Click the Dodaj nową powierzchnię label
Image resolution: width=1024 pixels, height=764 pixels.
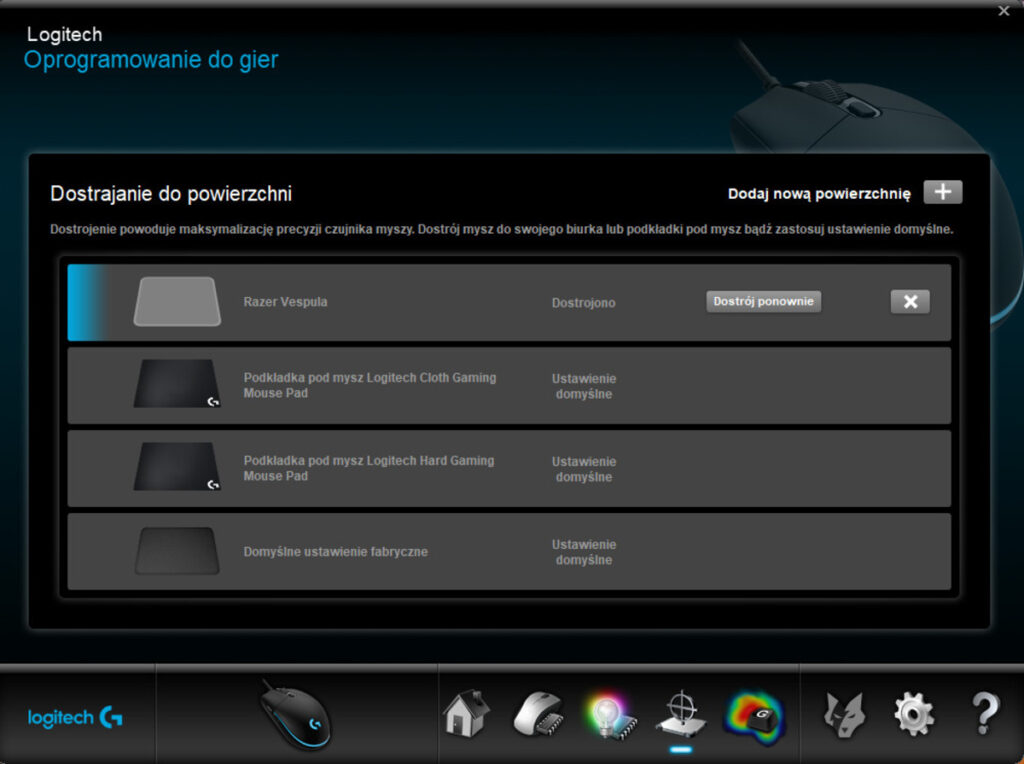click(819, 193)
